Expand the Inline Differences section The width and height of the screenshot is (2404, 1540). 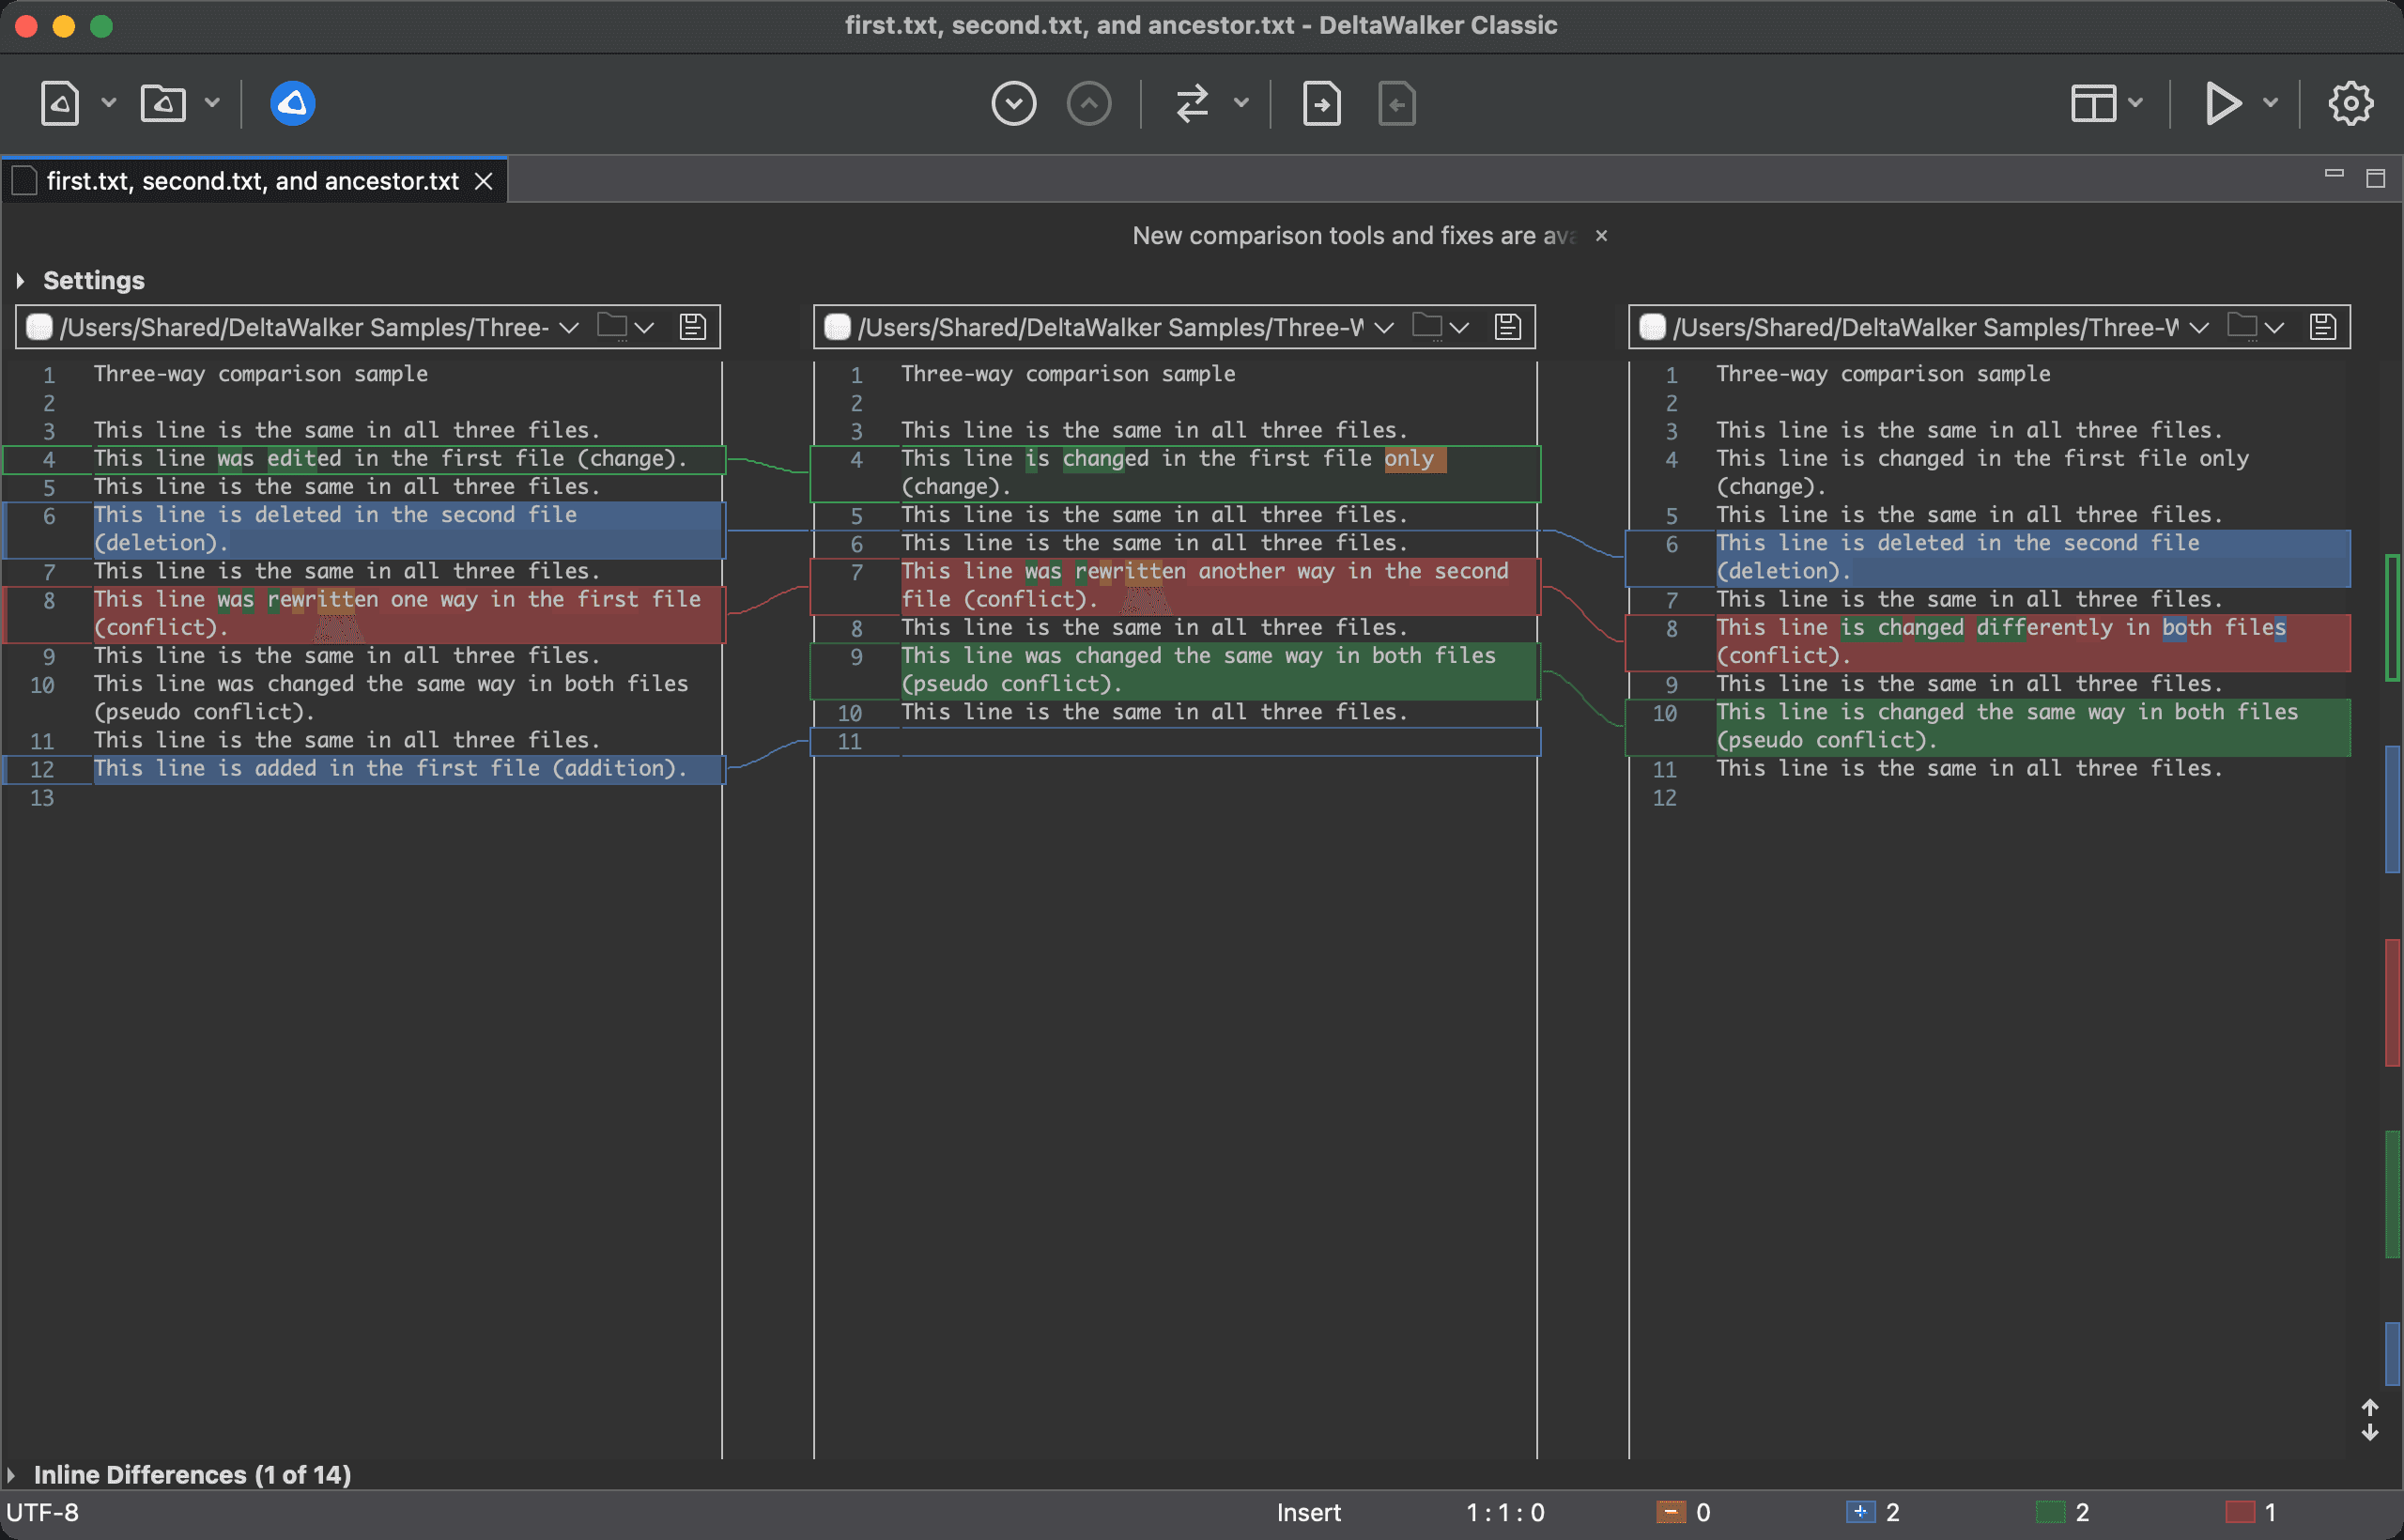click(11, 1475)
